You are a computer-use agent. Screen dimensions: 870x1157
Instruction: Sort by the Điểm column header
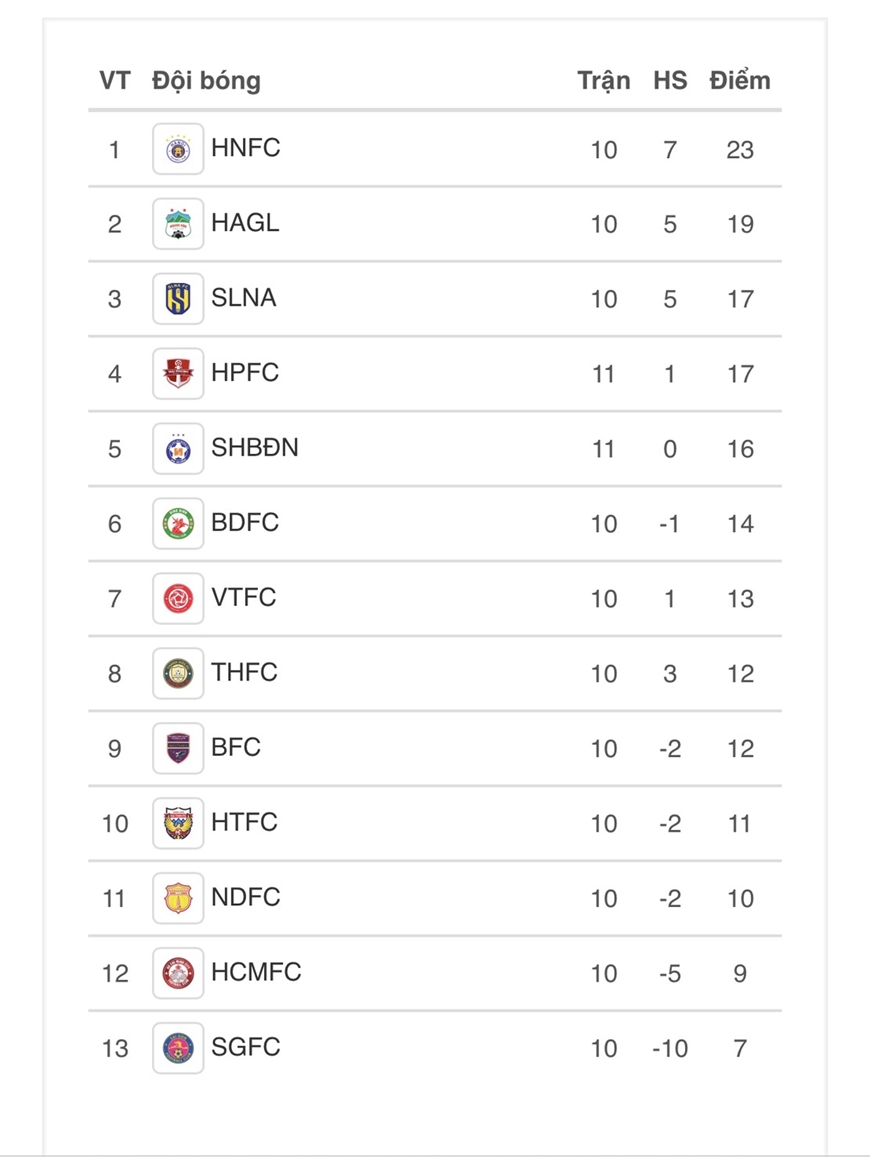pyautogui.click(x=739, y=80)
